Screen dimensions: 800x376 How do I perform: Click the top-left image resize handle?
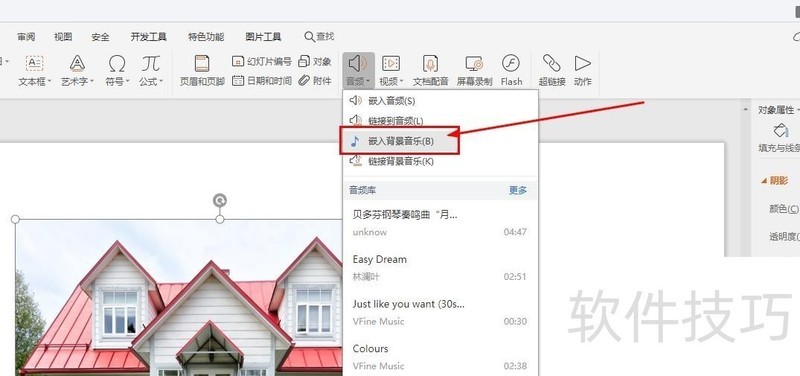(x=15, y=219)
